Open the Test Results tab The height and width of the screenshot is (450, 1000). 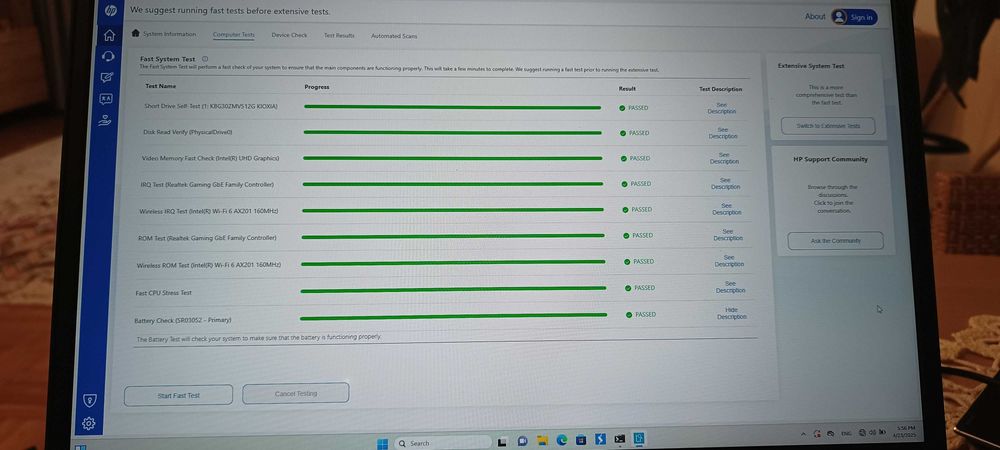[339, 36]
